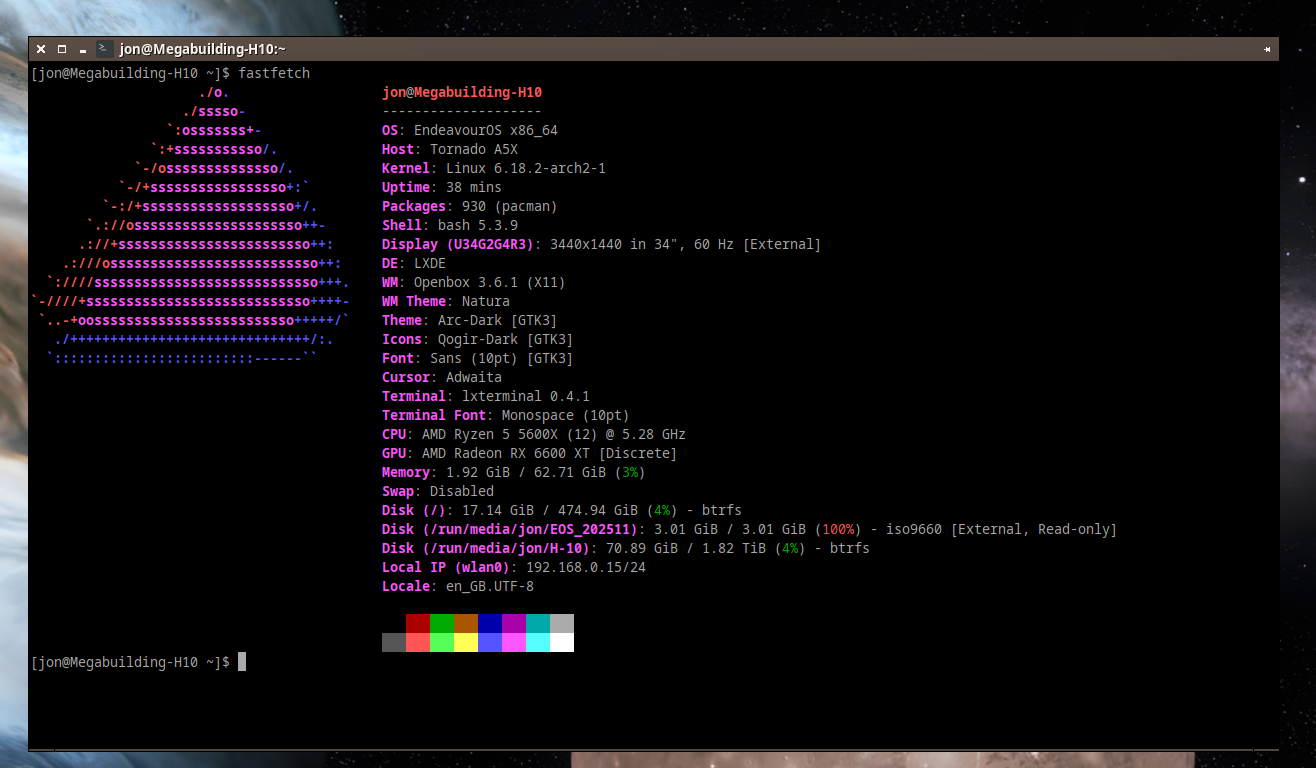Select the "Tornado A5X" host value

[474, 149]
